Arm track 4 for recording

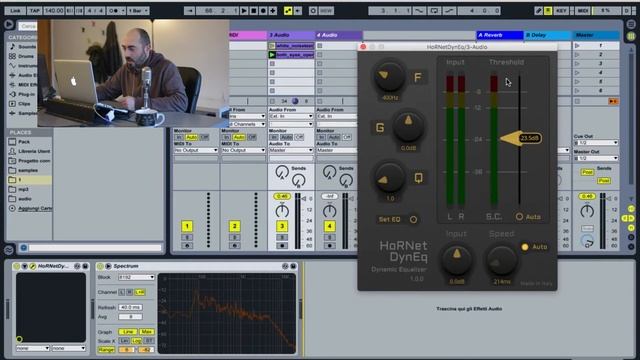(x=329, y=246)
